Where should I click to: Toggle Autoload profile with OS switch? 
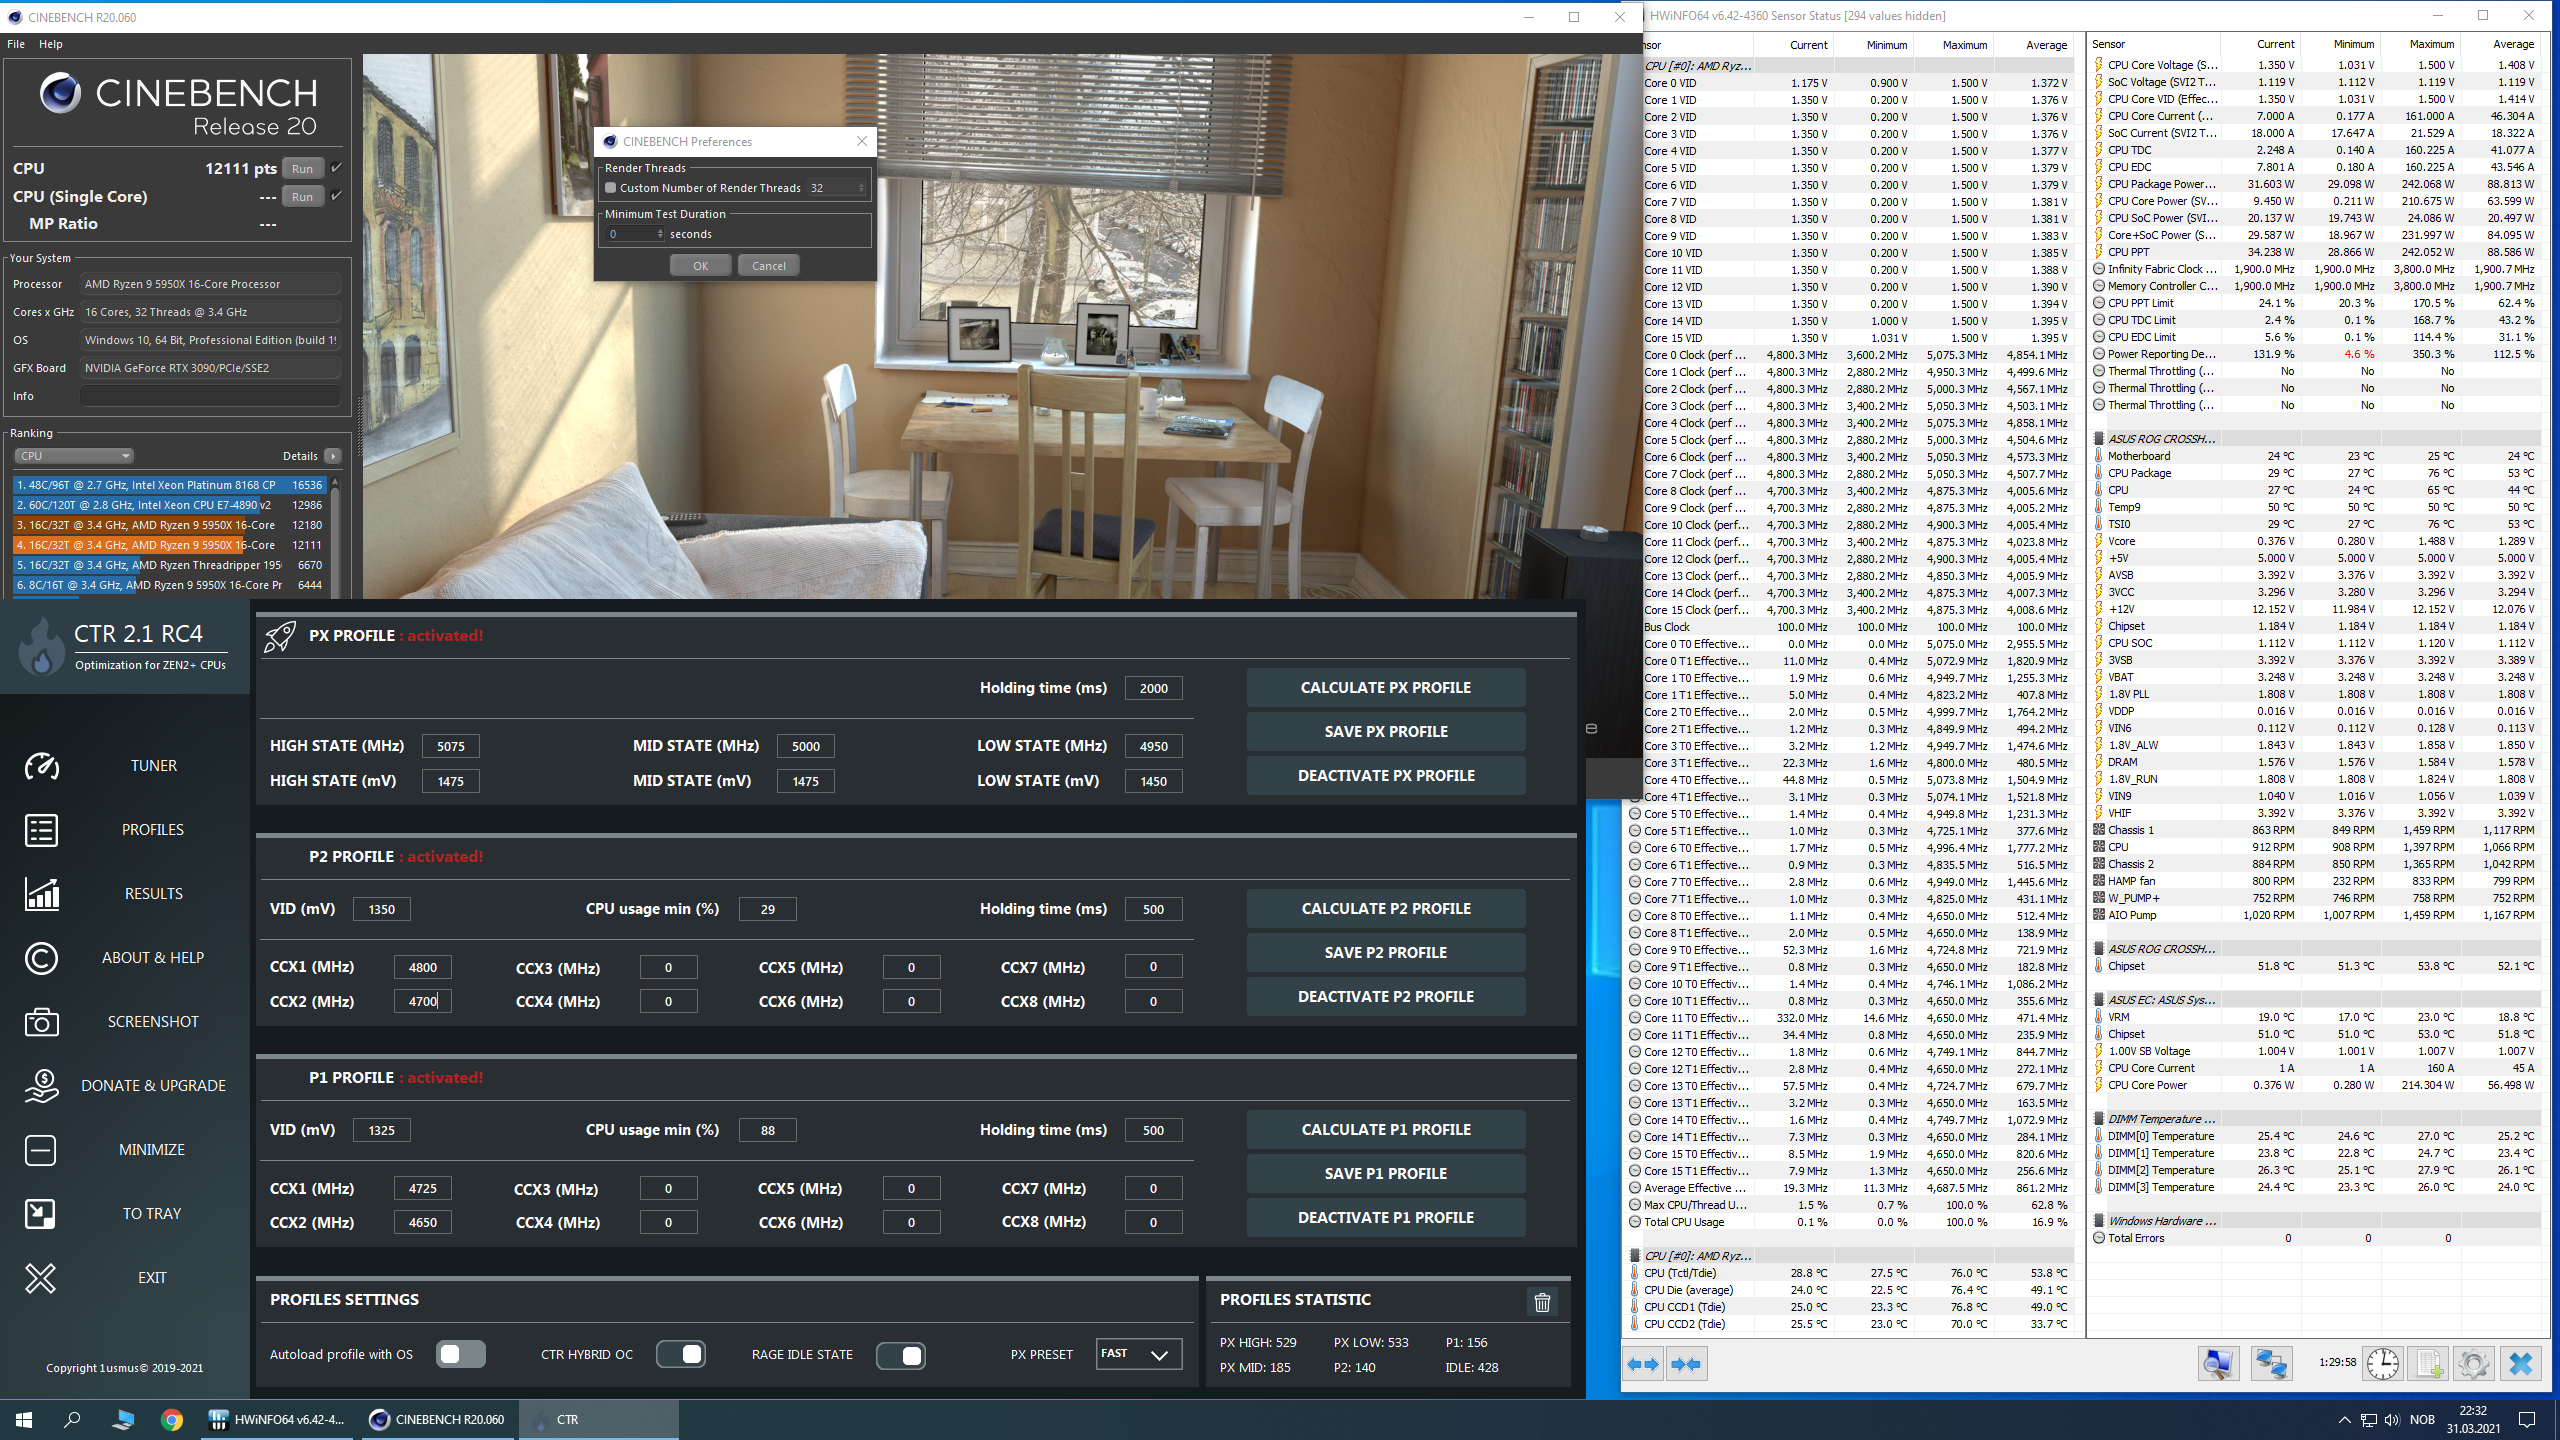click(x=461, y=1354)
